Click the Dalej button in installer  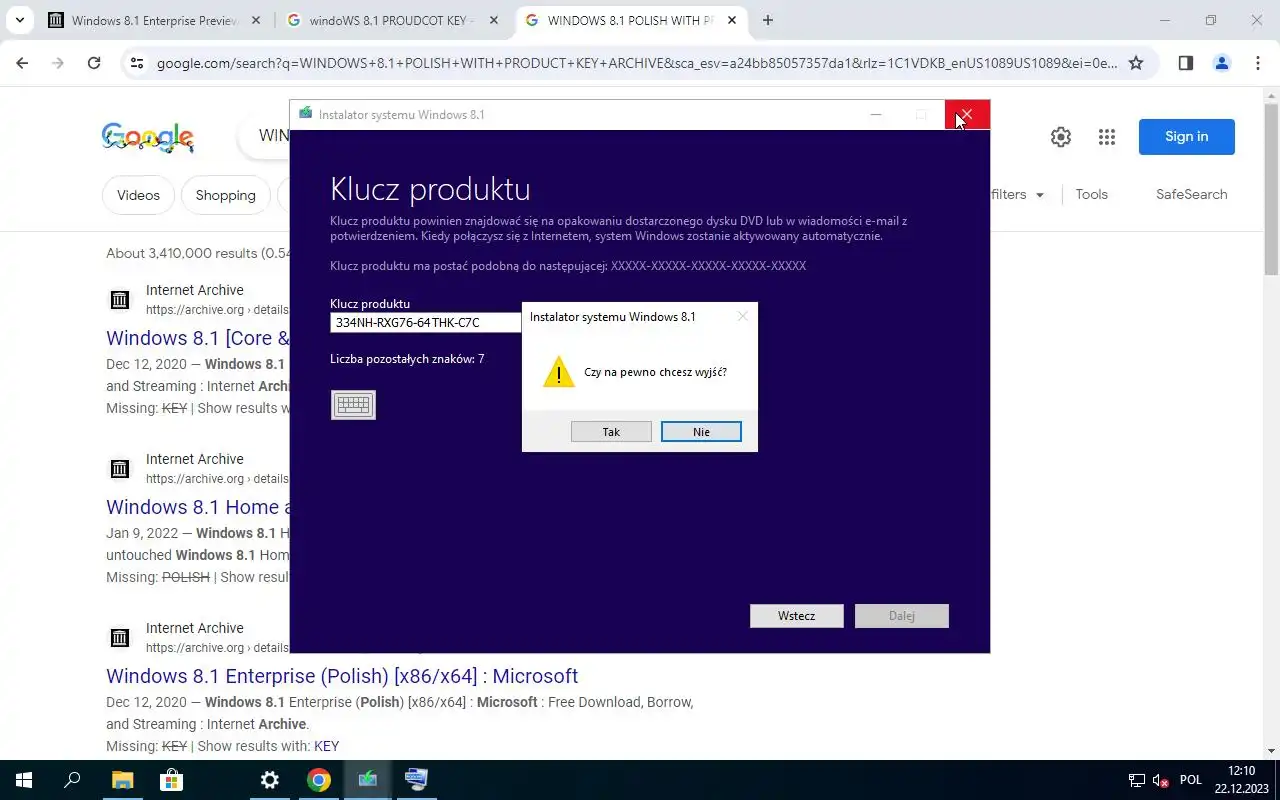pyautogui.click(x=902, y=616)
